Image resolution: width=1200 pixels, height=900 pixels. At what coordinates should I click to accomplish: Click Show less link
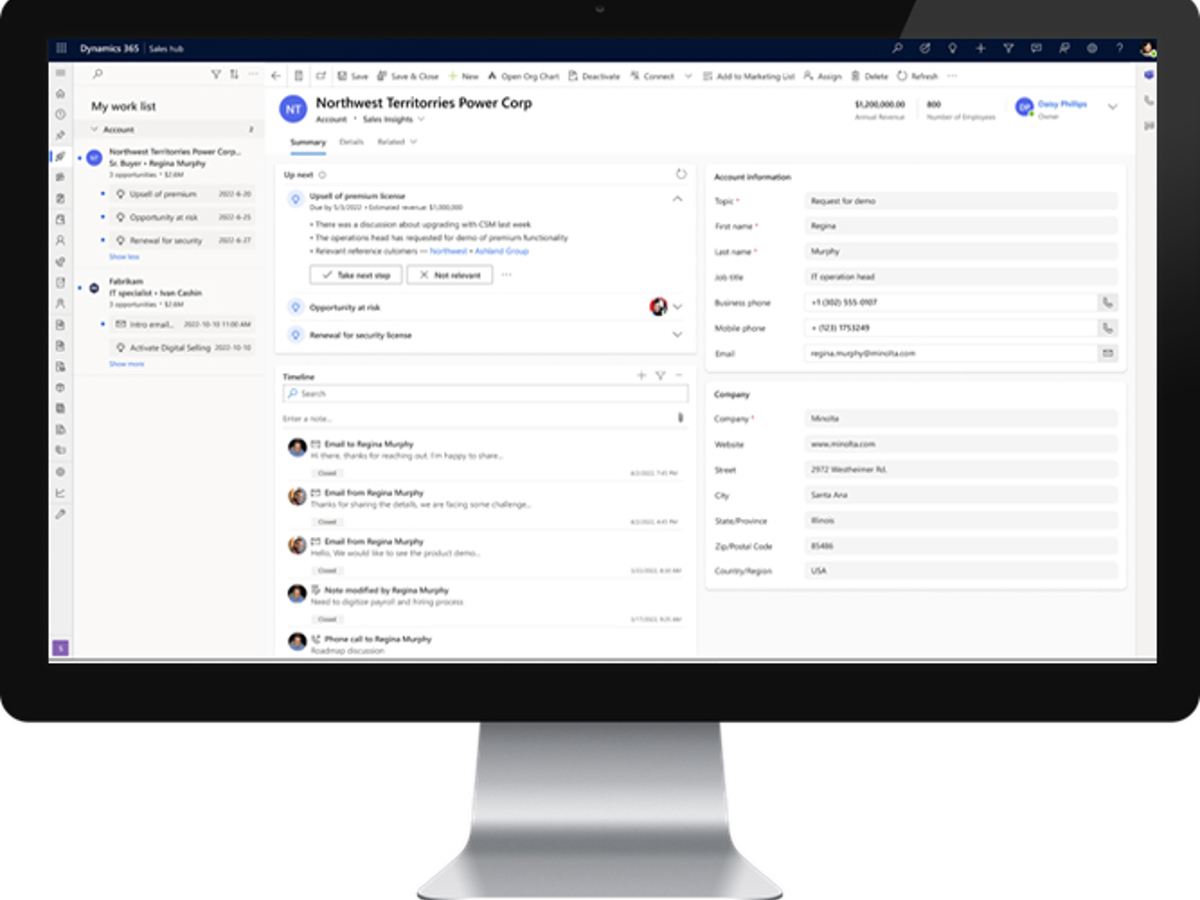point(124,257)
